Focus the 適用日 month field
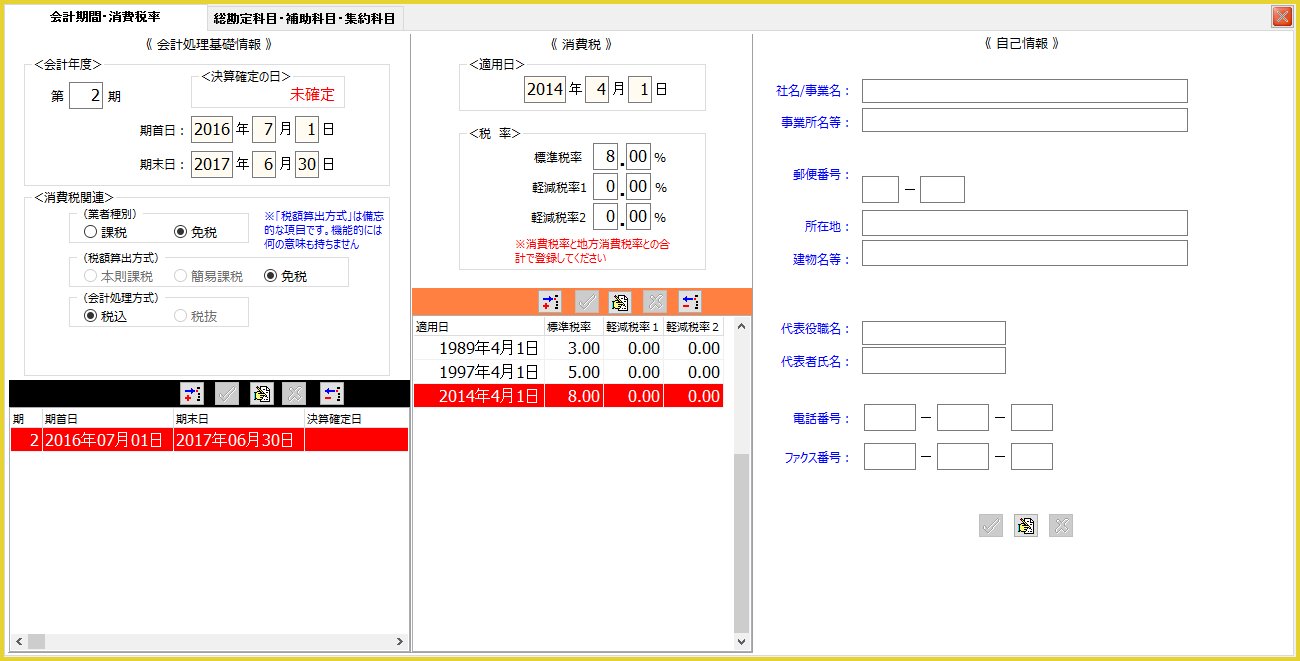Screen dimensions: 1300x661 [597, 89]
